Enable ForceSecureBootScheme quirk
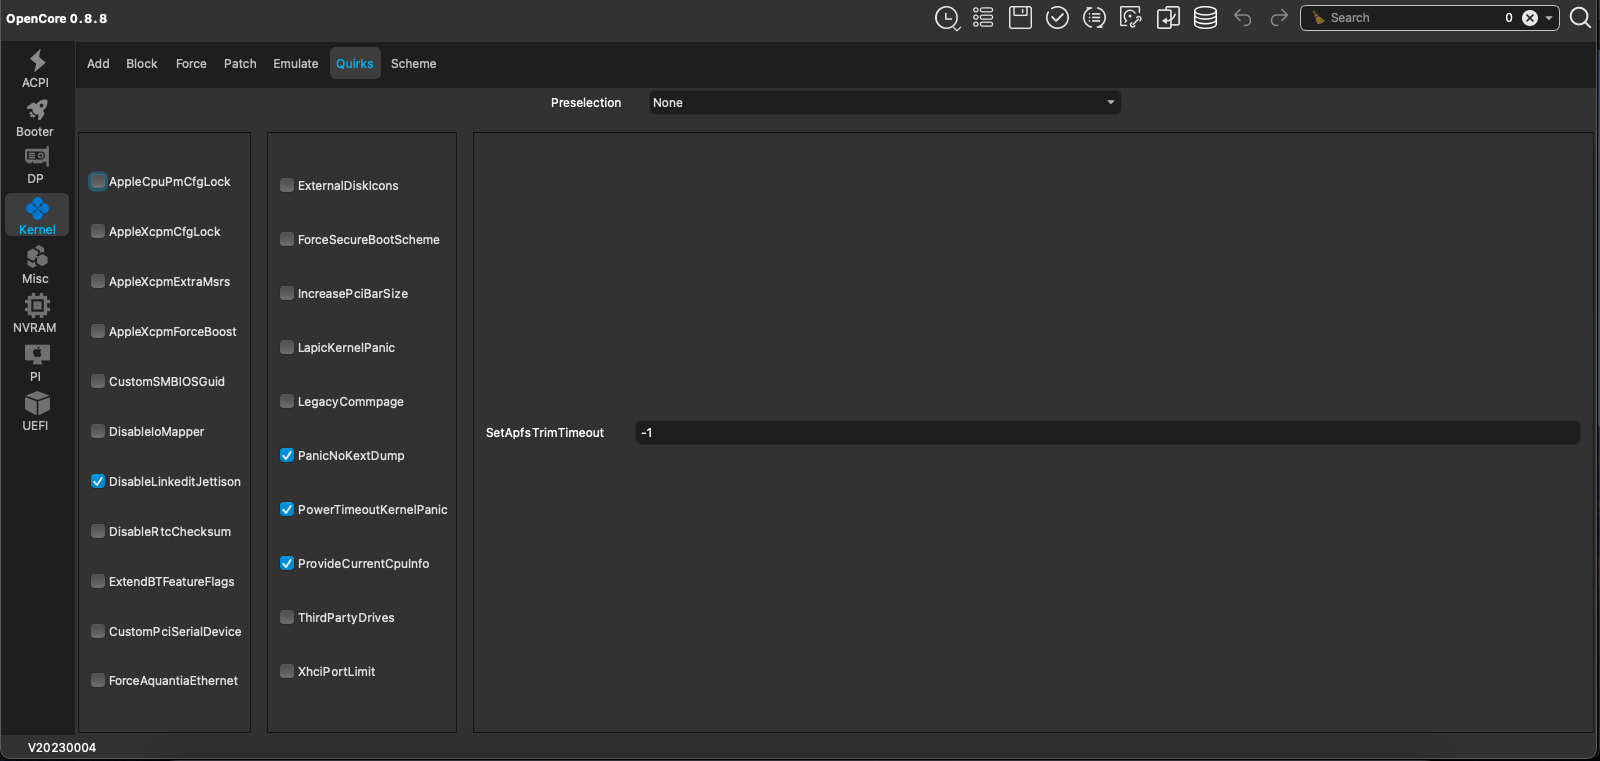1600x761 pixels. (287, 240)
